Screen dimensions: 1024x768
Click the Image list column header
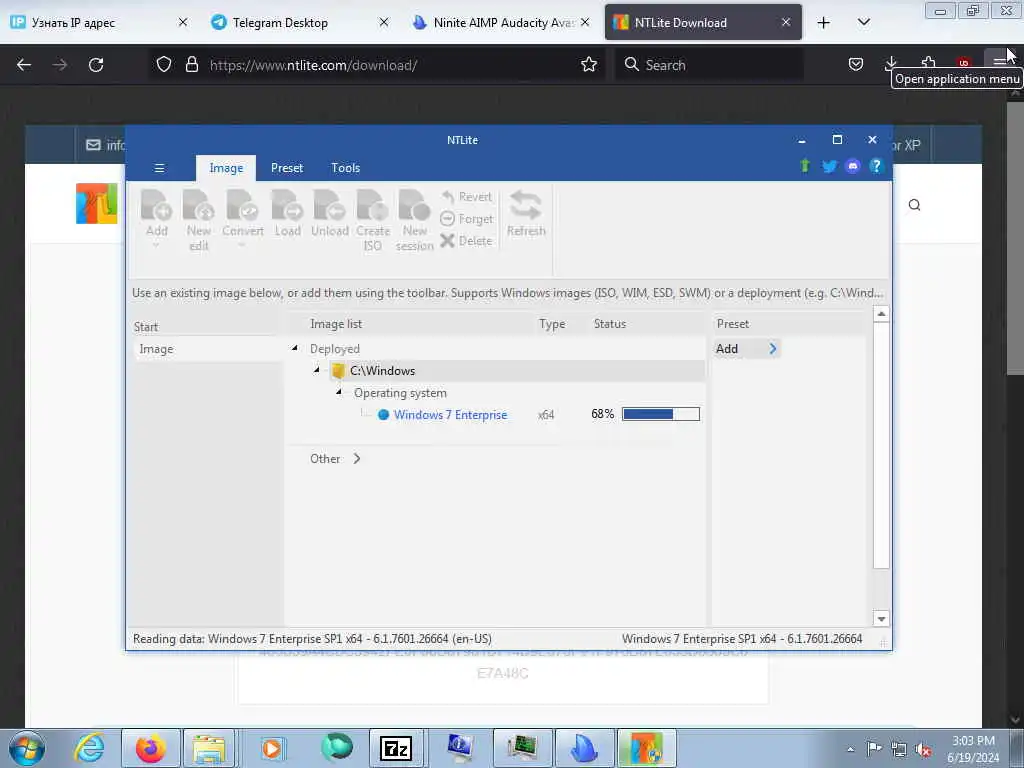pos(336,324)
